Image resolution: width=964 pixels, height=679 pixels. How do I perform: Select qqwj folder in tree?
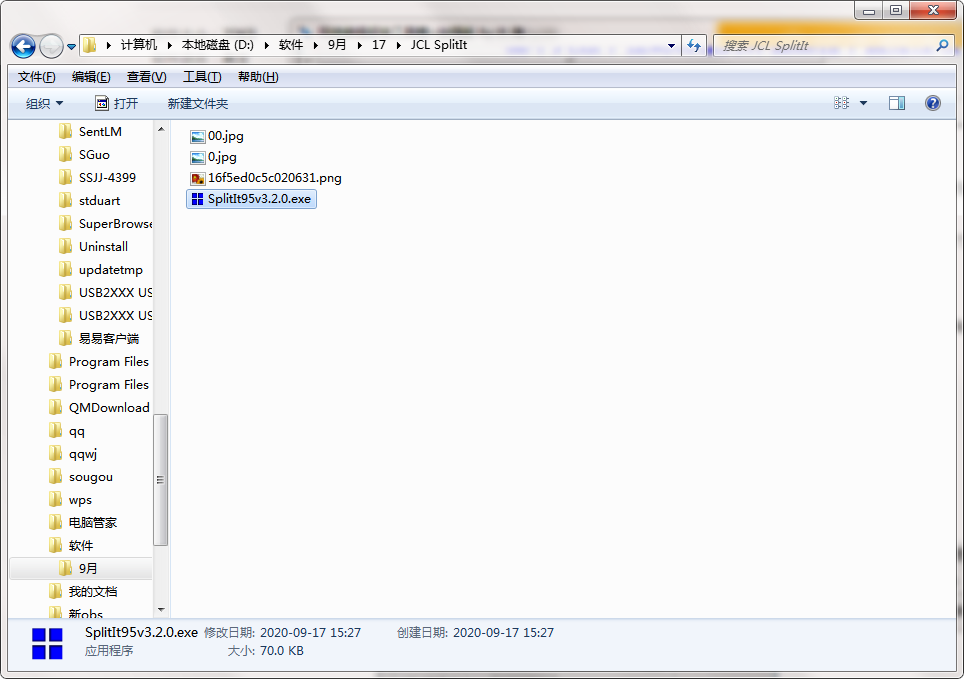tap(73, 454)
